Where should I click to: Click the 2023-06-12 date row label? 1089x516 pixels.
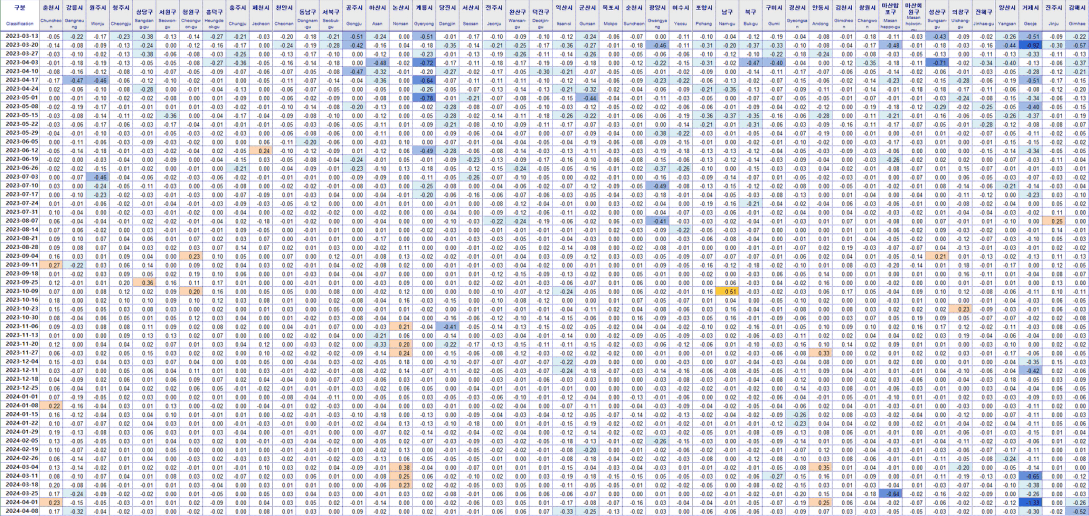click(20, 150)
